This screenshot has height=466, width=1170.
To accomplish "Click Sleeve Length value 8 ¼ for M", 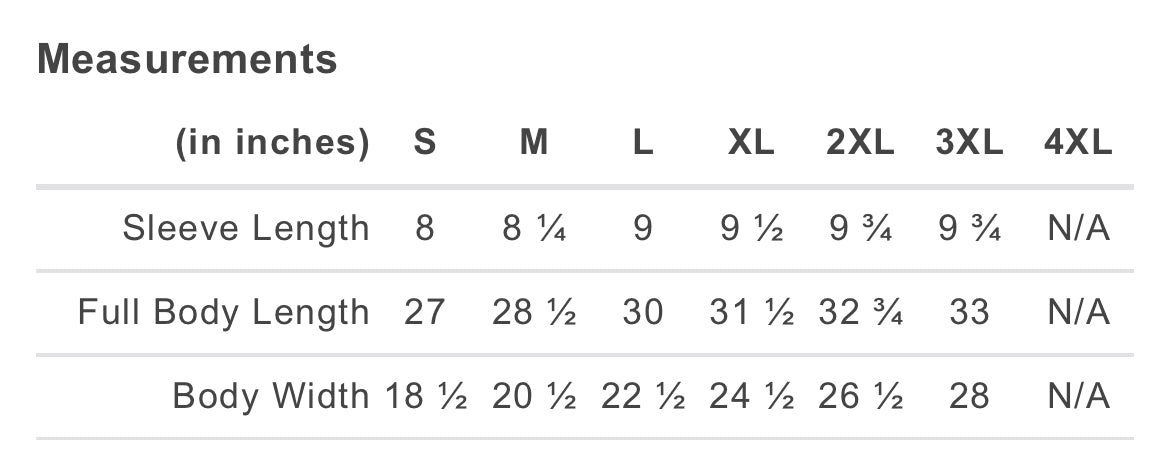I will pos(534,228).
